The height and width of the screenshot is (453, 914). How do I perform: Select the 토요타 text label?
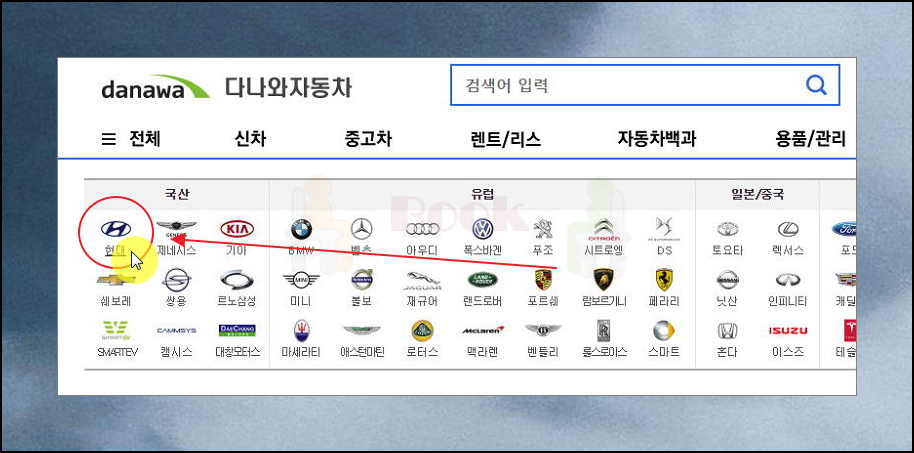tap(727, 251)
